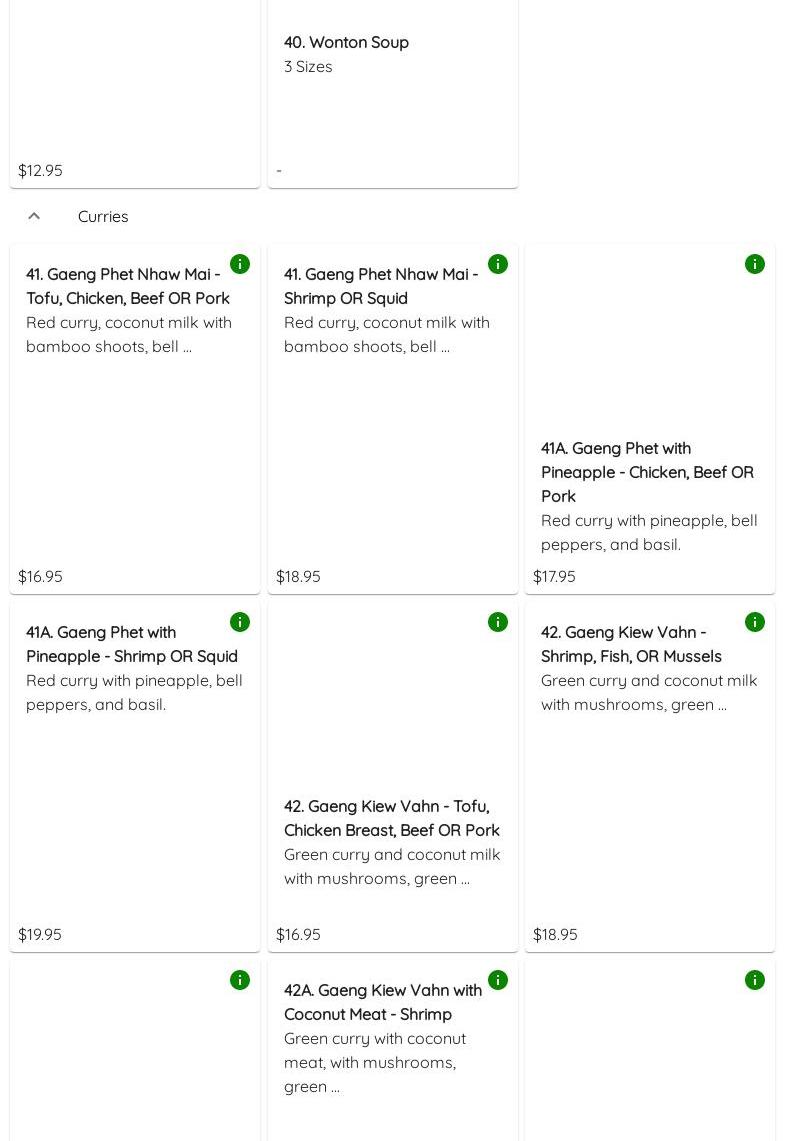Image resolution: width=785 pixels, height=1141 pixels.
Task: Collapse the Curries section chevron
Action: point(34,216)
